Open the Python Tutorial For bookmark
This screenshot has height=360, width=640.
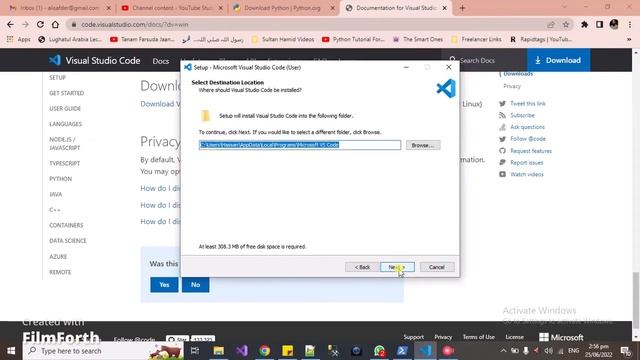pyautogui.click(x=353, y=39)
